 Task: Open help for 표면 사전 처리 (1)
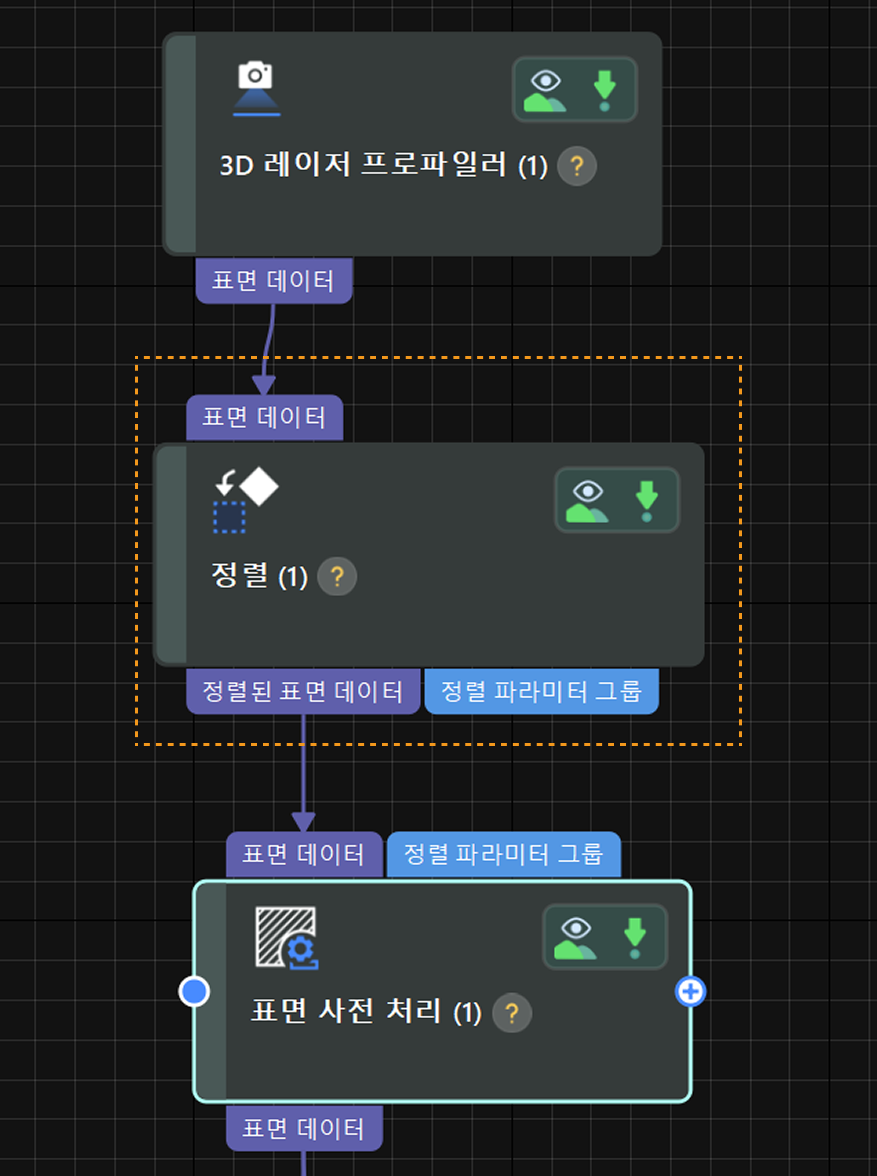(x=512, y=1013)
